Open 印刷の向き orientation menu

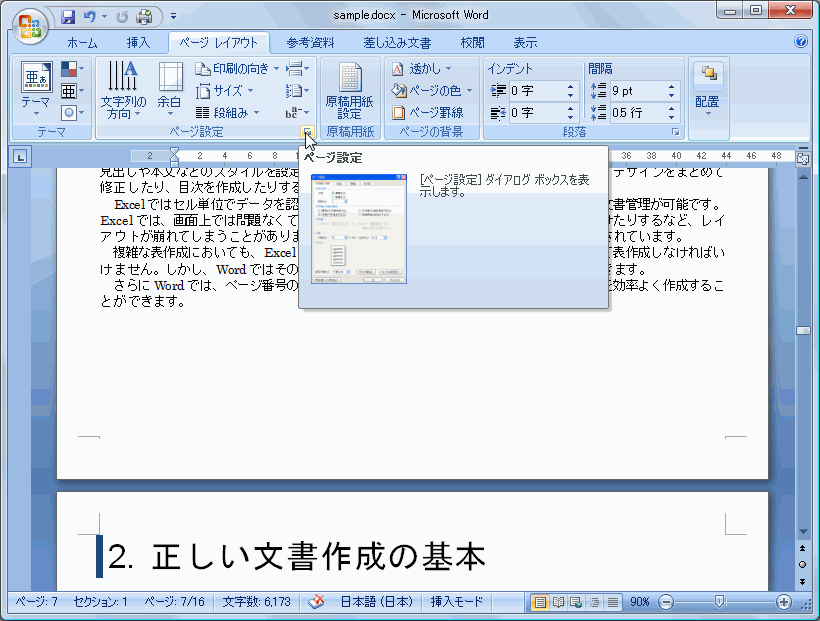[x=237, y=69]
